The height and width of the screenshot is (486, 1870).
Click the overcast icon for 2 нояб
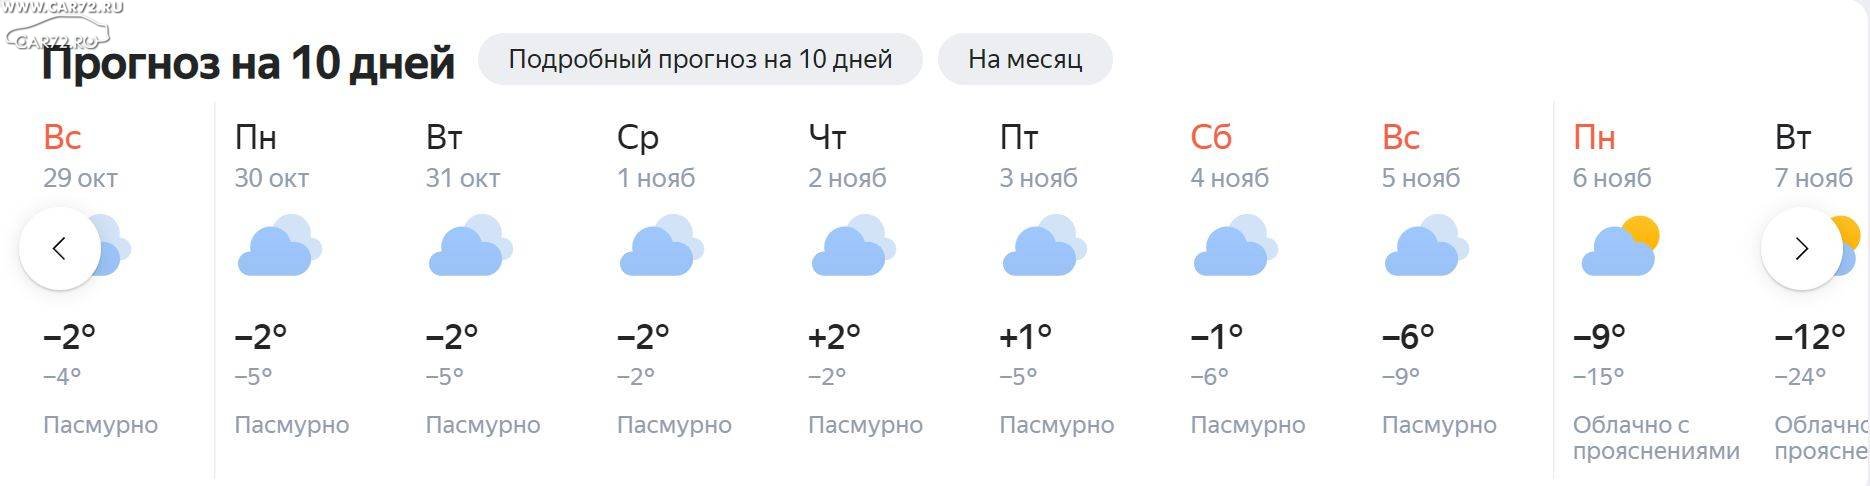pyautogui.click(x=853, y=245)
